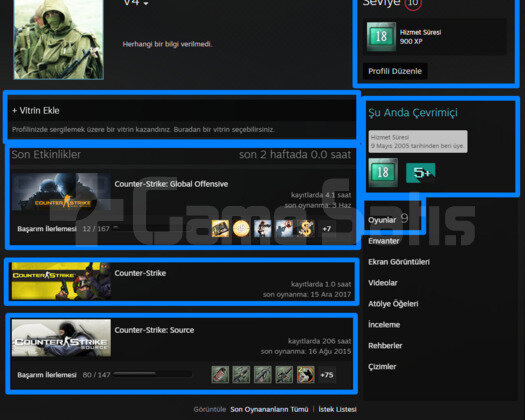The height and width of the screenshot is (420, 525).
Task: Click the dollar sign CS:GO achievement icon
Action: pos(306,229)
